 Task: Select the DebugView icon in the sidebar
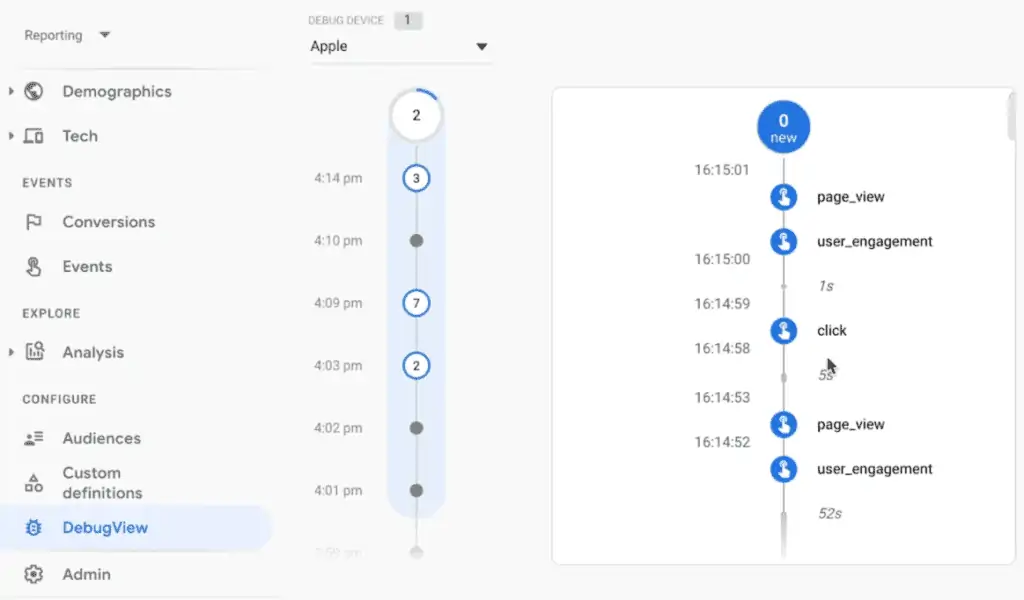(x=33, y=527)
